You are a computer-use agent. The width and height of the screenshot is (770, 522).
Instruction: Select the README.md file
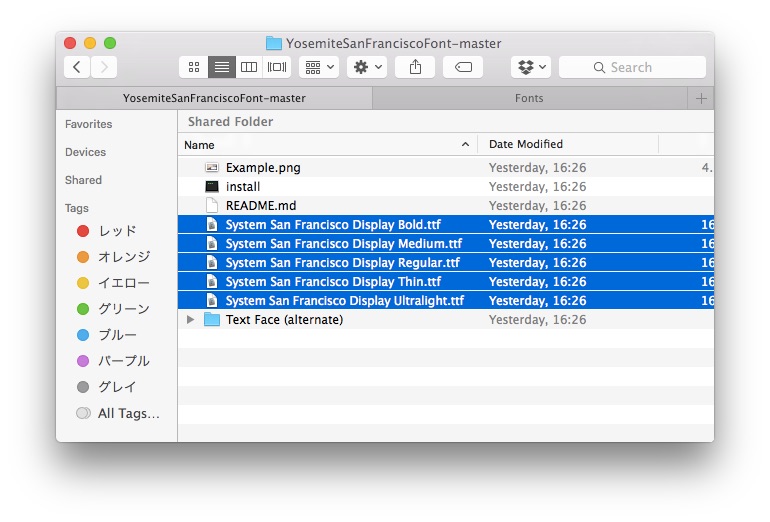pyautogui.click(x=446, y=206)
